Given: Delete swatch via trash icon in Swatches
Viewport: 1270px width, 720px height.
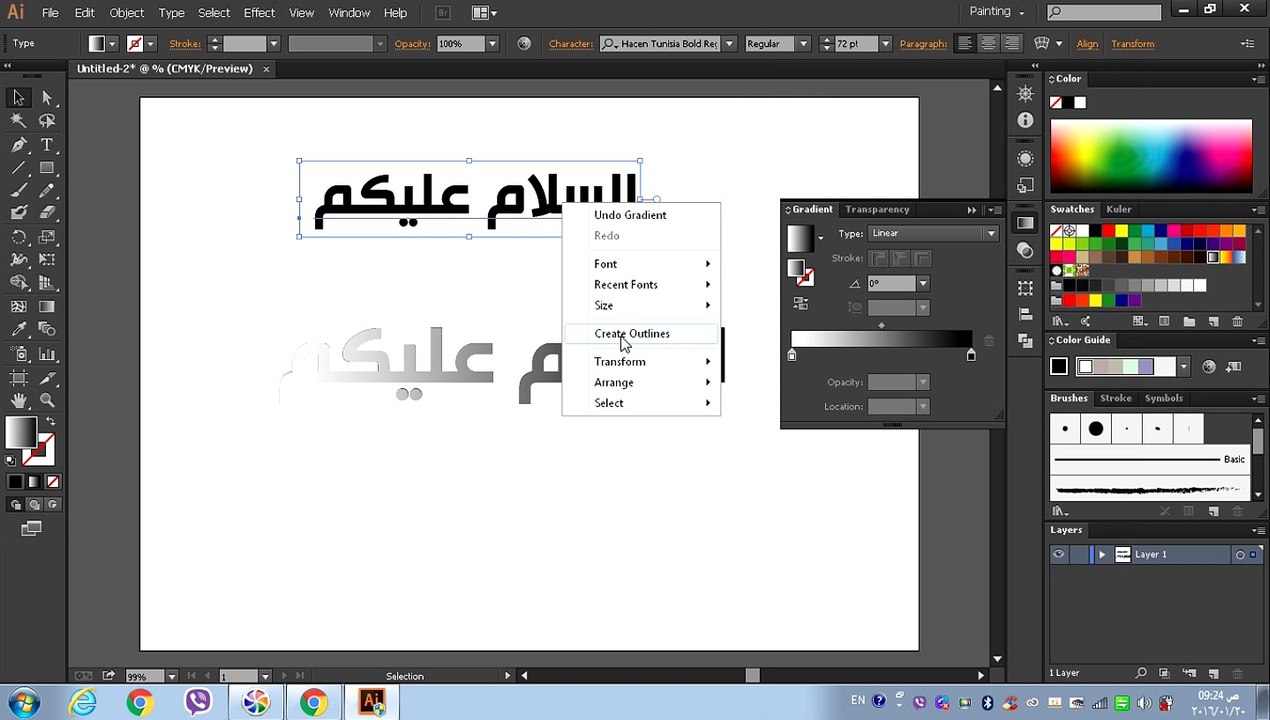Looking at the screenshot, I should pyautogui.click(x=1237, y=321).
